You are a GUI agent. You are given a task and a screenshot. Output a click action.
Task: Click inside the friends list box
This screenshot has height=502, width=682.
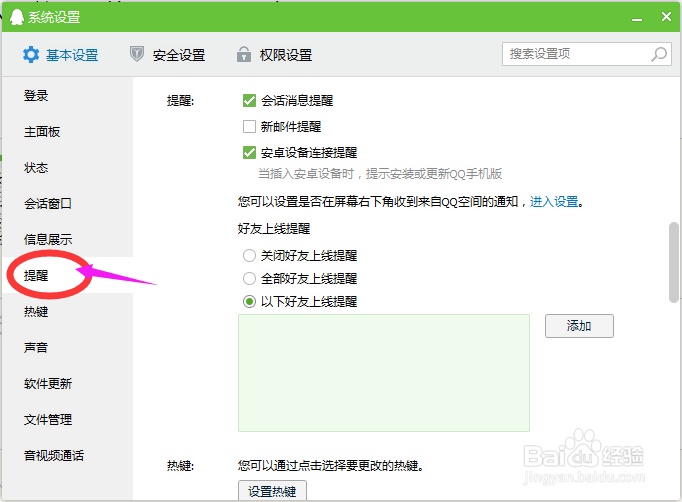384,373
